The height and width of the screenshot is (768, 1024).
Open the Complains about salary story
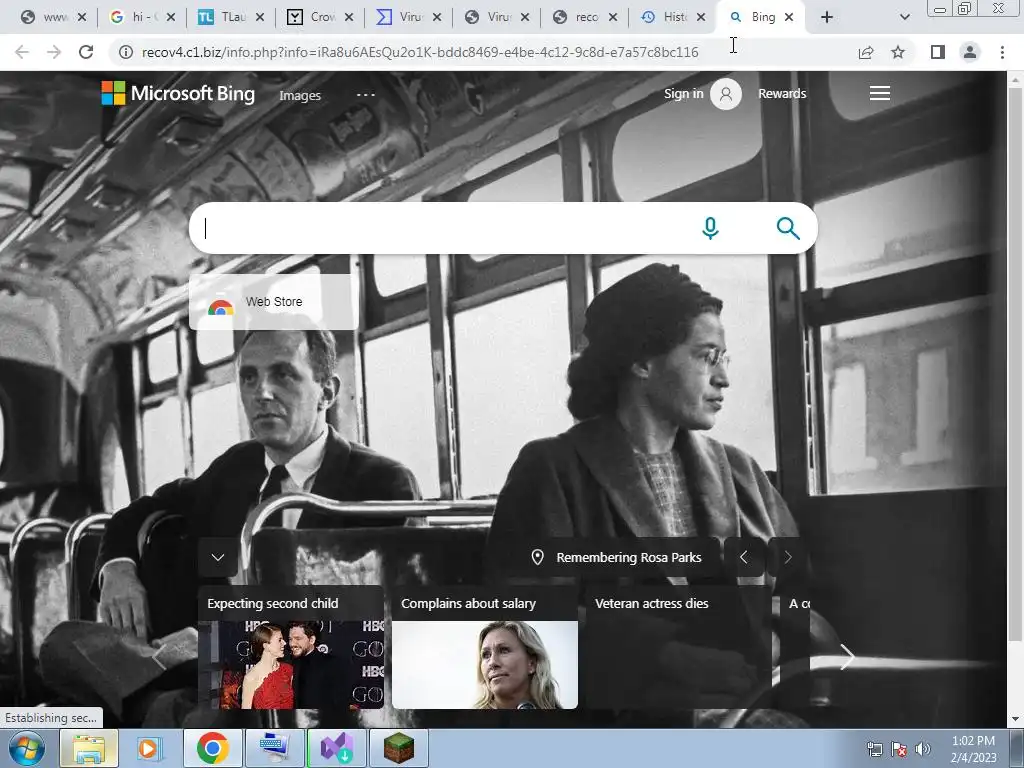(485, 647)
